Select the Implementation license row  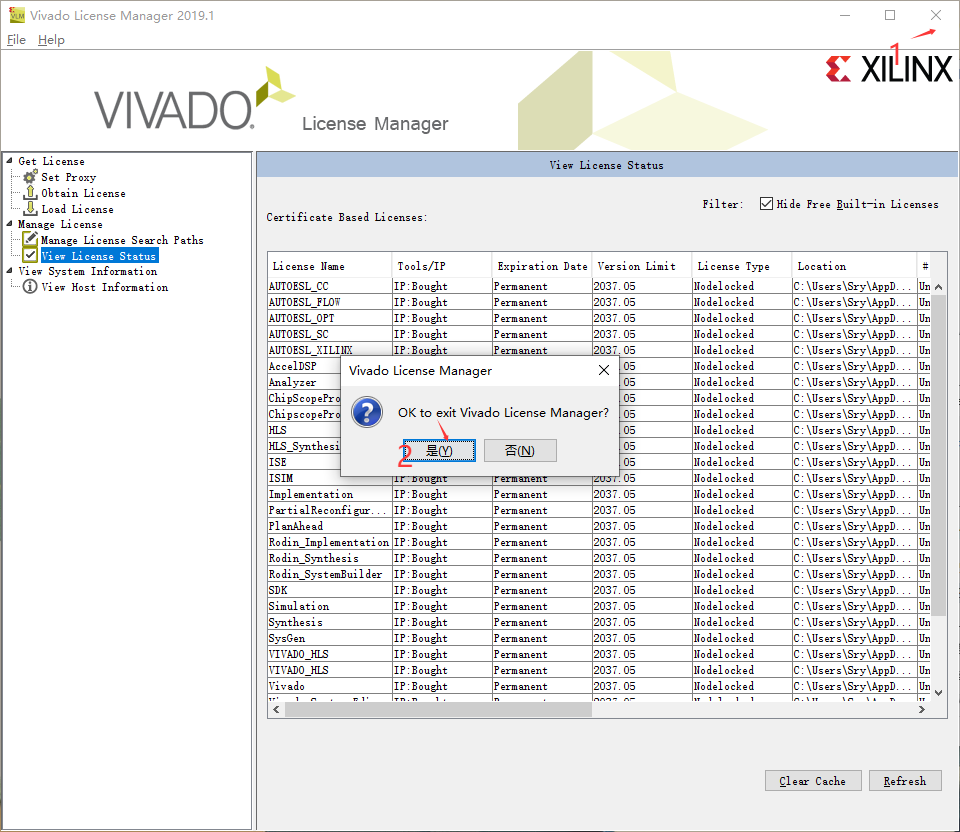(x=599, y=494)
